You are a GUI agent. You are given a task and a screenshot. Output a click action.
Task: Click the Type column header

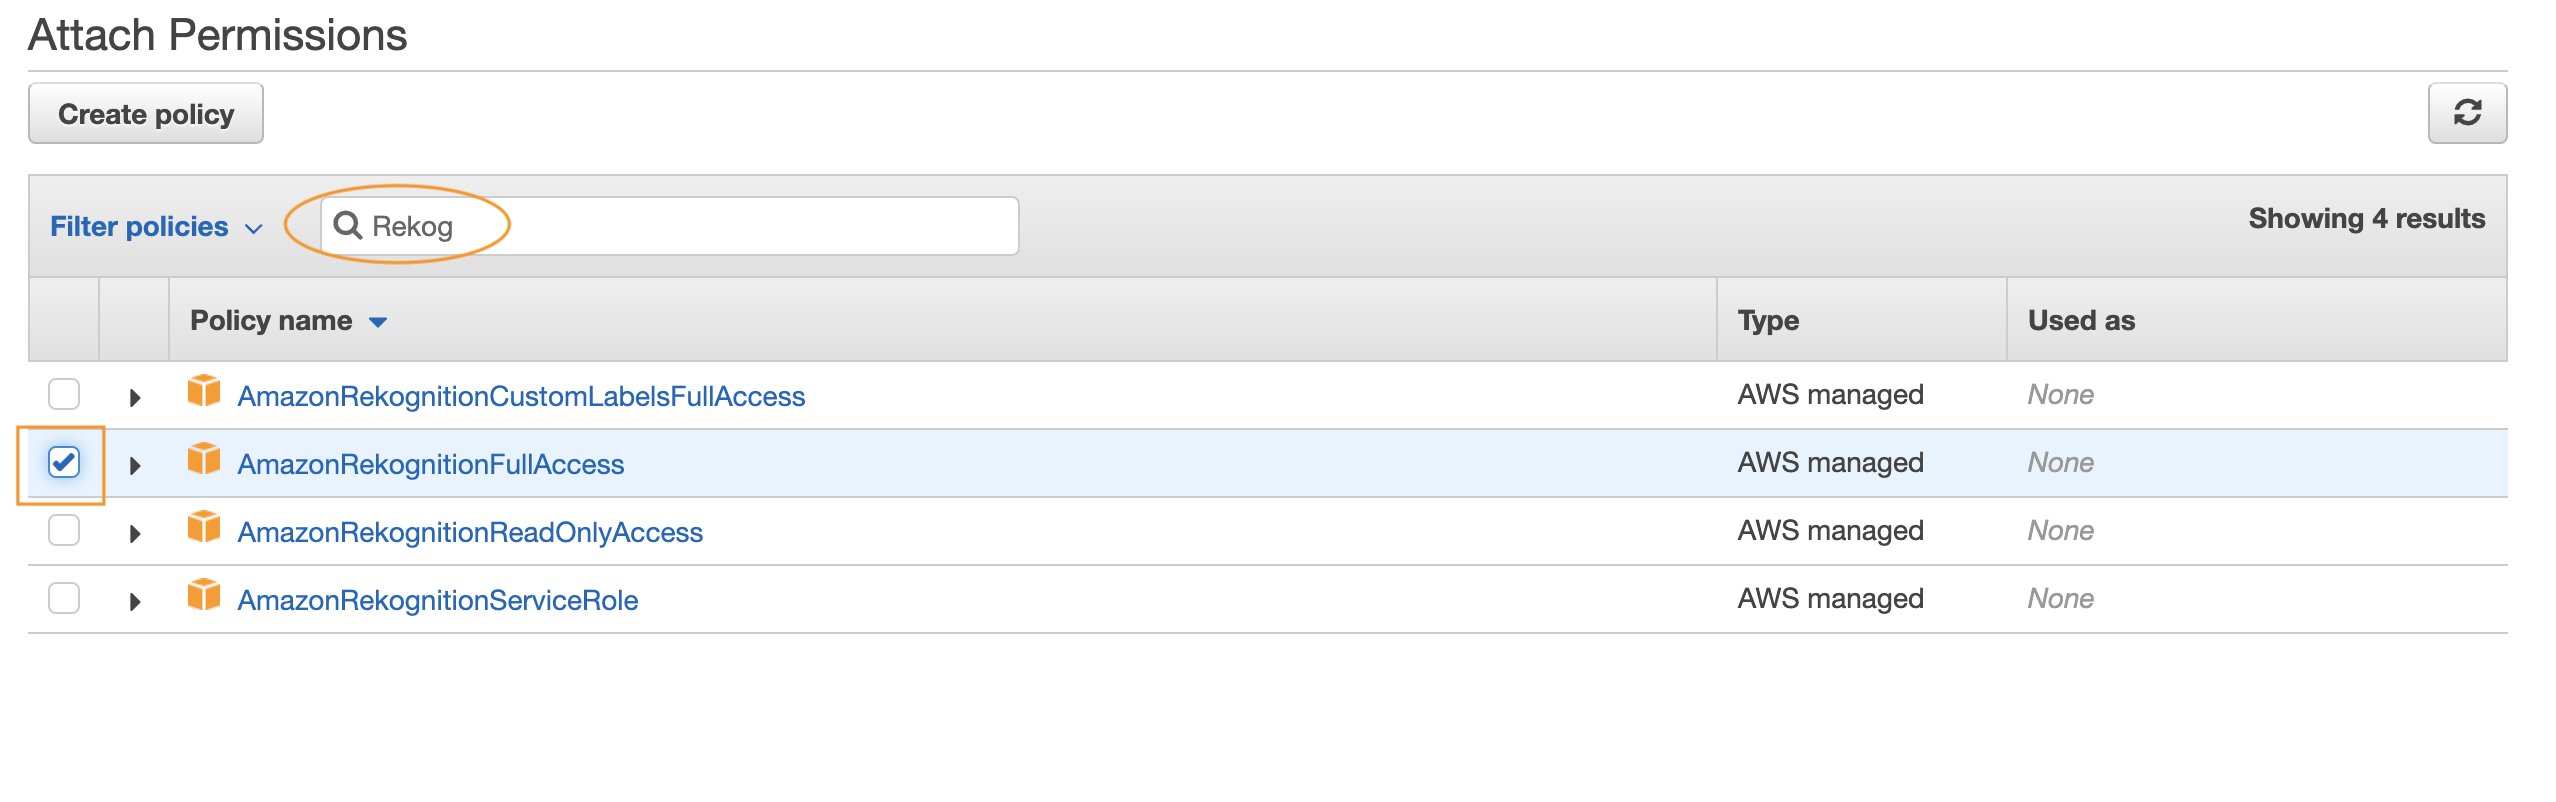pos(1768,320)
